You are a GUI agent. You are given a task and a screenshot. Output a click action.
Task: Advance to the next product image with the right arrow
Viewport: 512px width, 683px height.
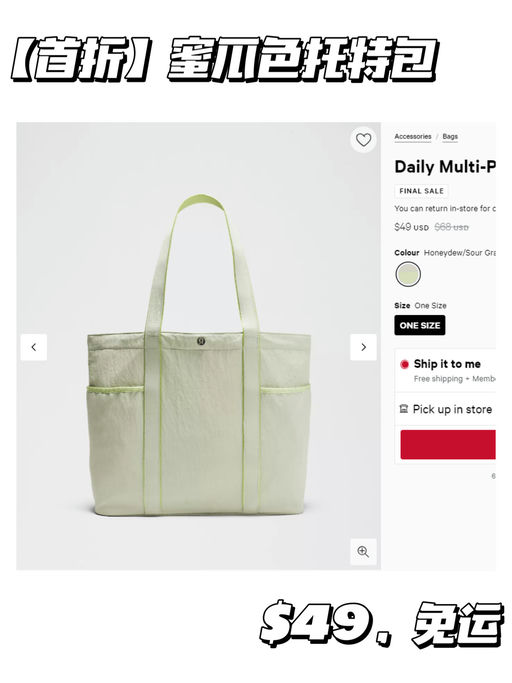[363, 347]
